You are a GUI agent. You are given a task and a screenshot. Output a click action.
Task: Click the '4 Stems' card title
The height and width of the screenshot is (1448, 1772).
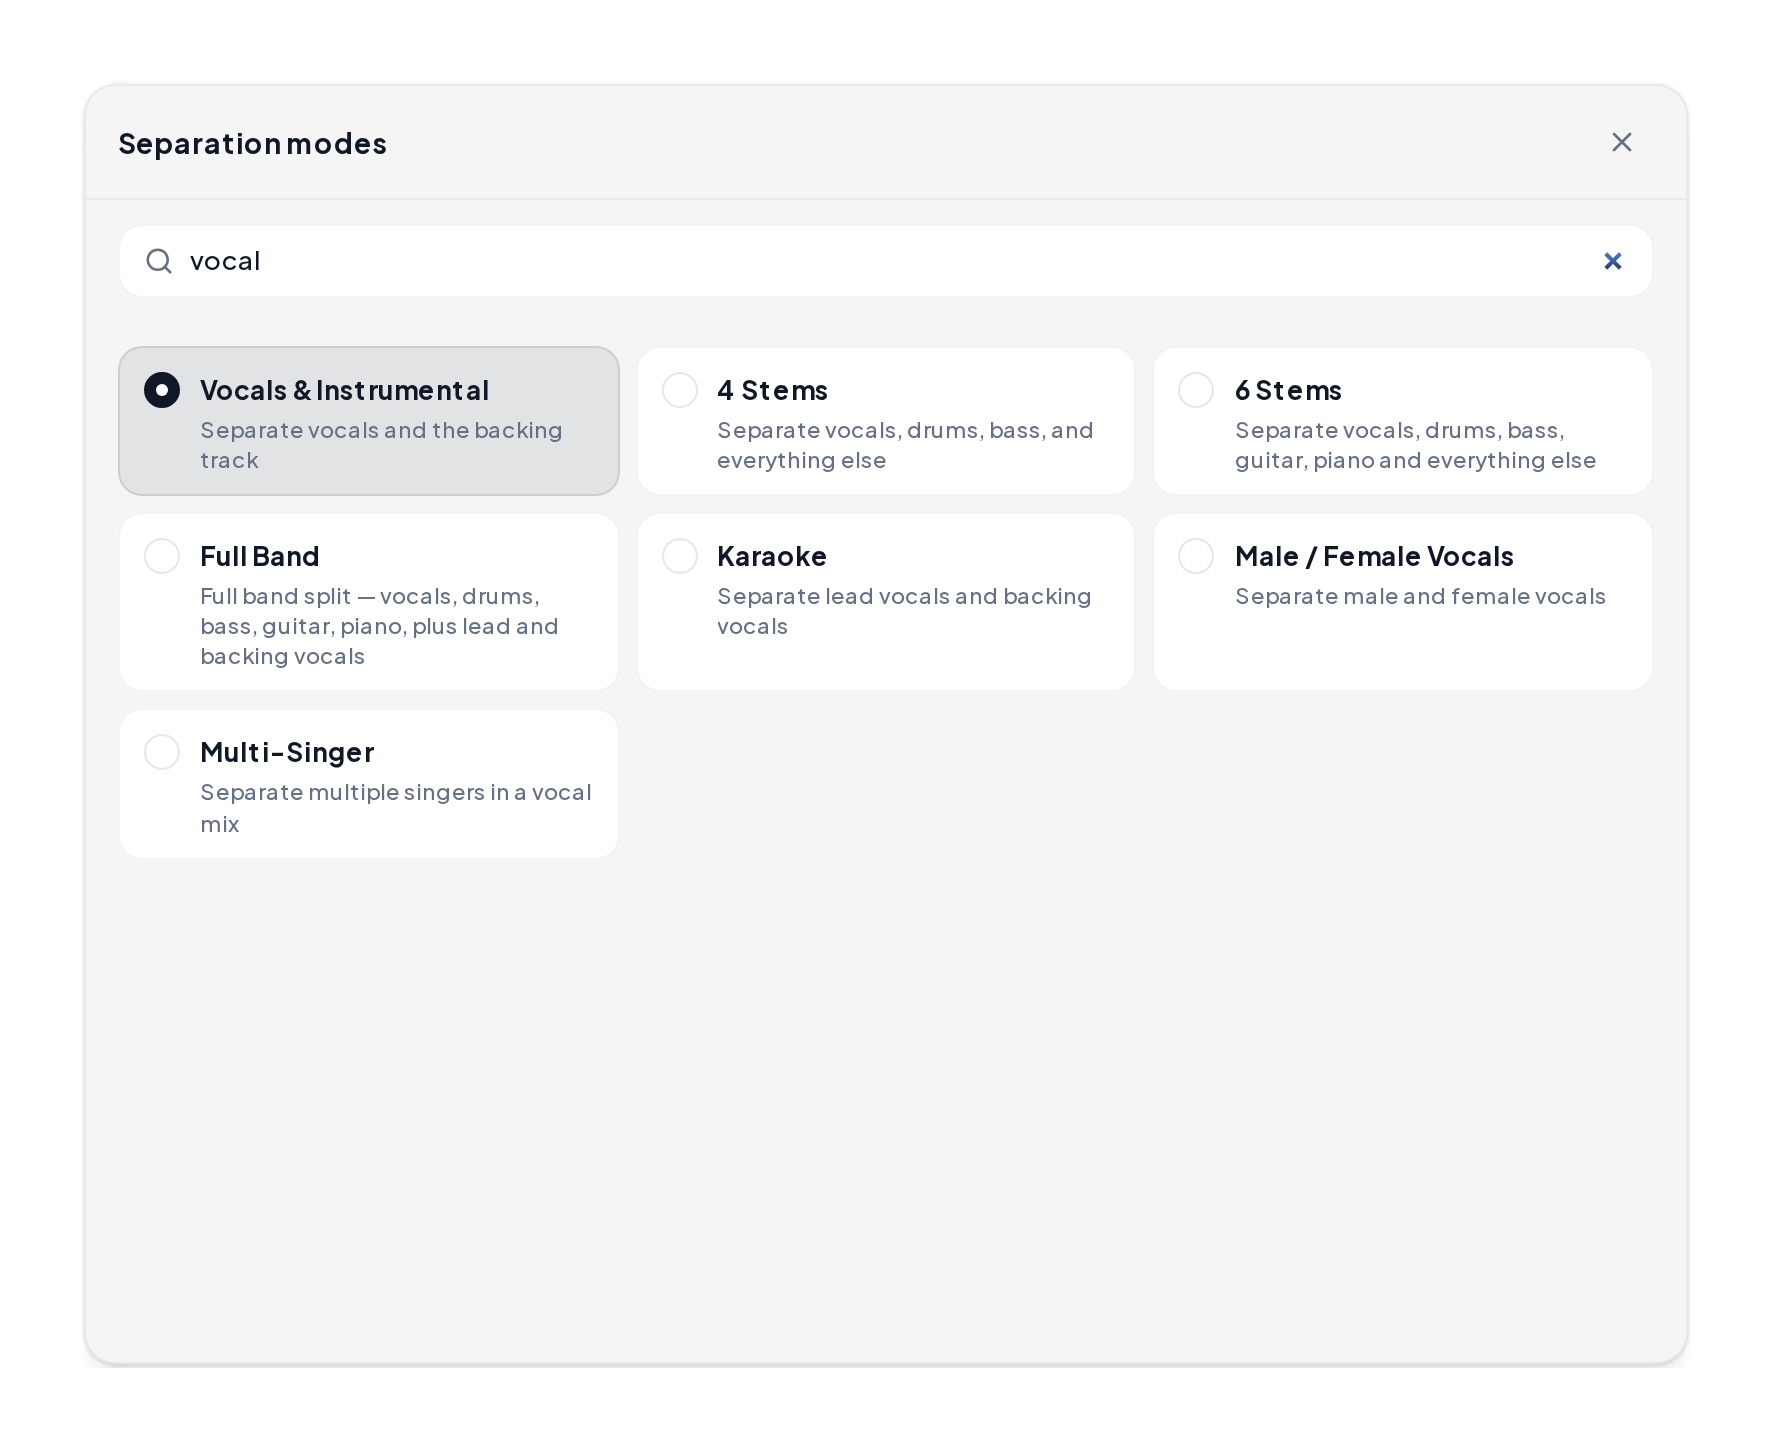pyautogui.click(x=772, y=390)
